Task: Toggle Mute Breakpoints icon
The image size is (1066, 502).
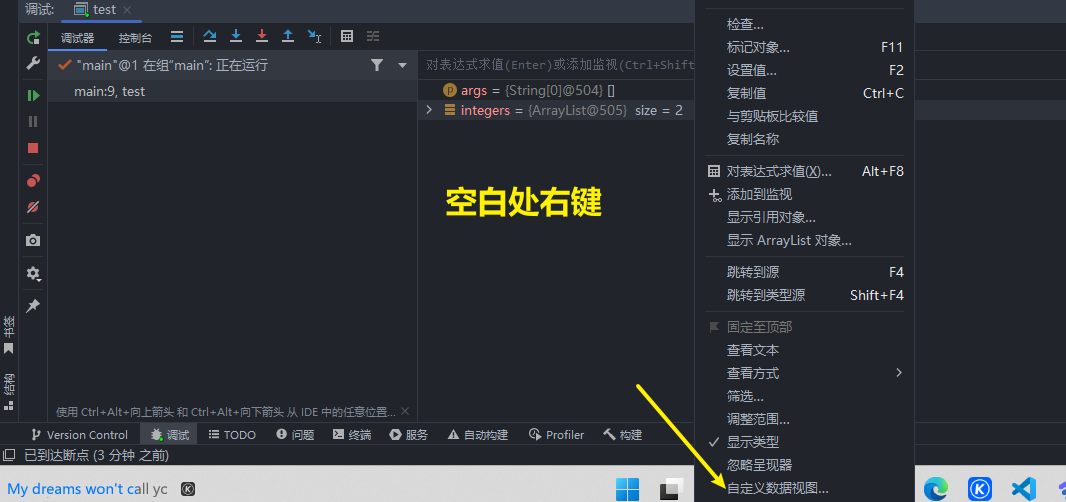Action: tap(33, 207)
